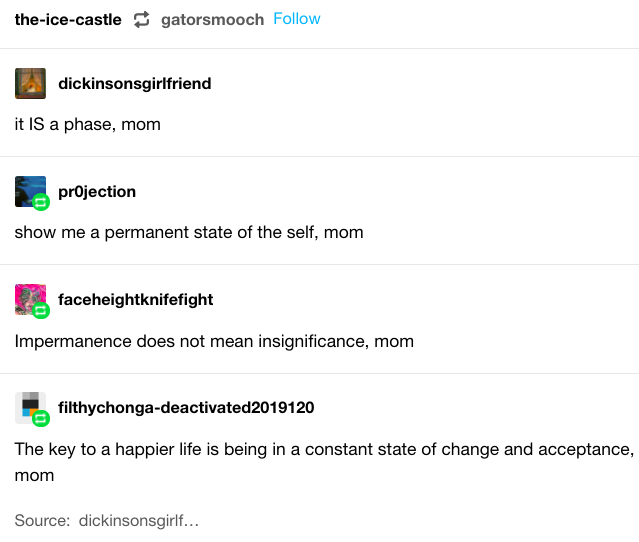Click green reblog badge on filthychonga avatar

[41, 418]
